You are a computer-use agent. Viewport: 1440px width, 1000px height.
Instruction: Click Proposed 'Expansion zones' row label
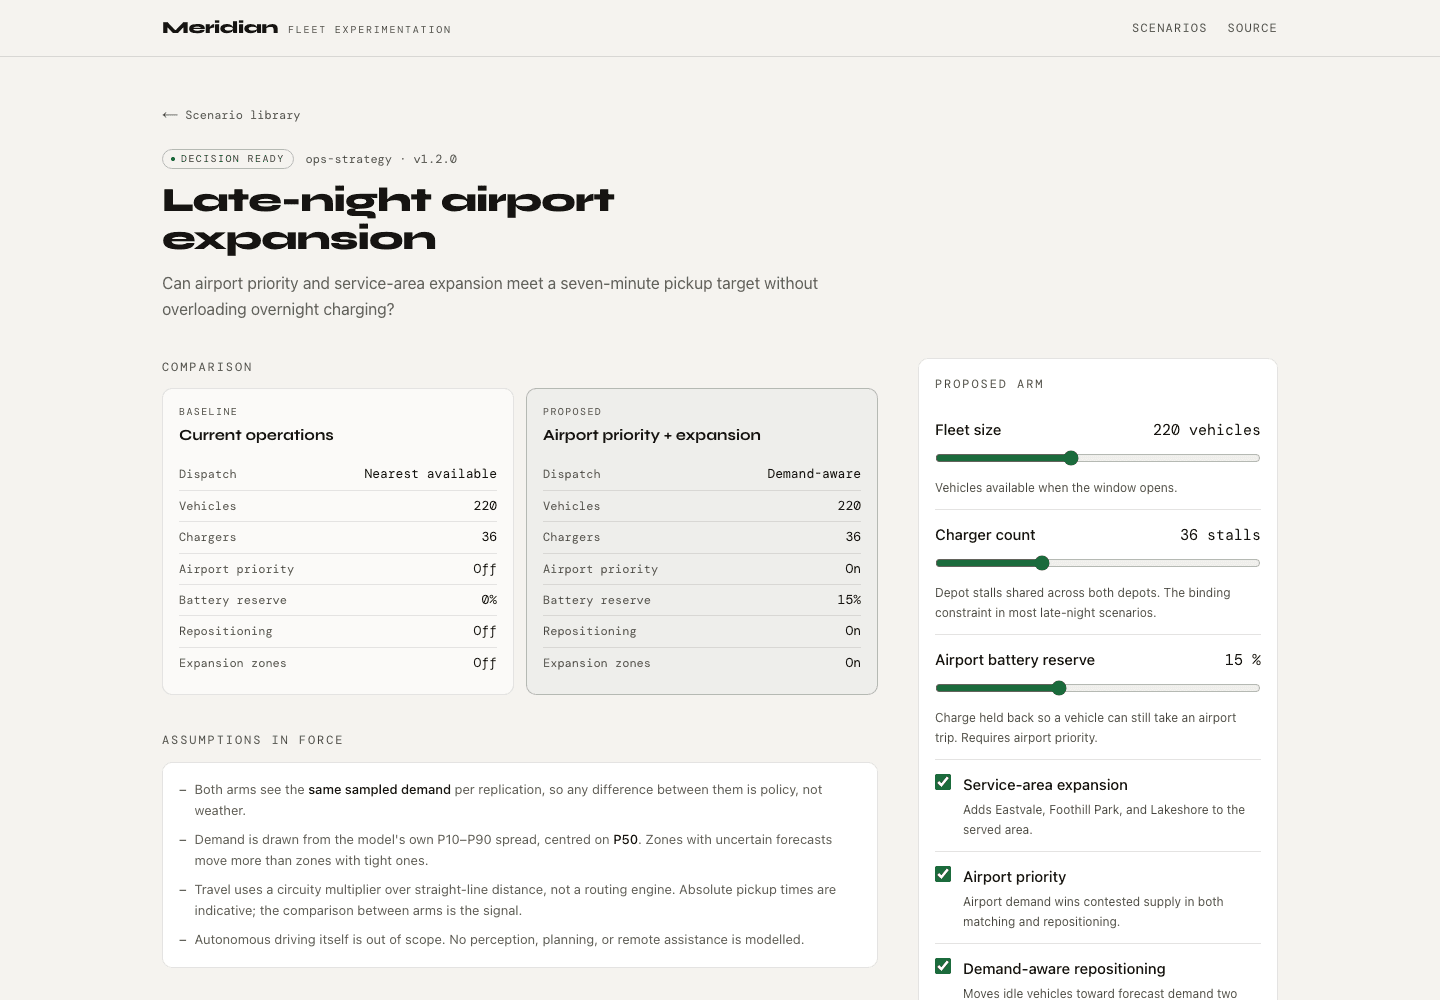(597, 663)
